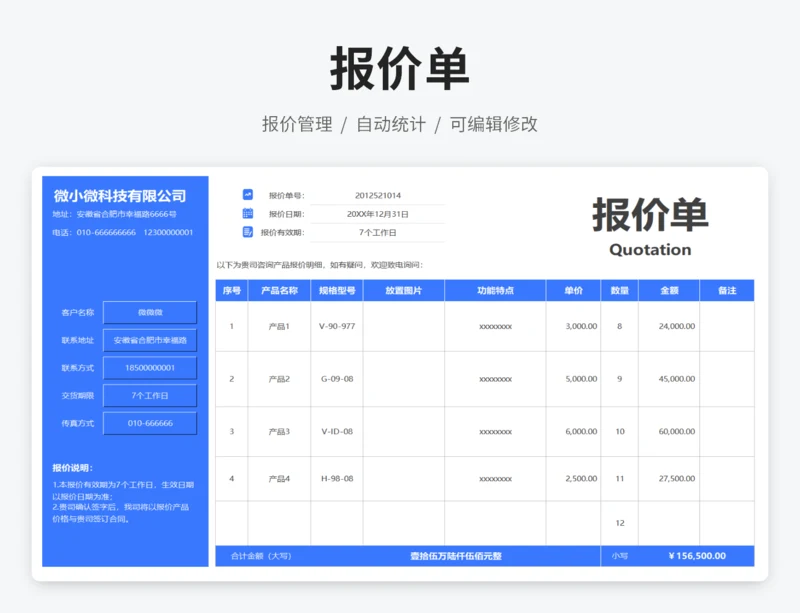This screenshot has width=800, height=613.
Task: Select the model cell V-ID-08
Action: click(337, 431)
